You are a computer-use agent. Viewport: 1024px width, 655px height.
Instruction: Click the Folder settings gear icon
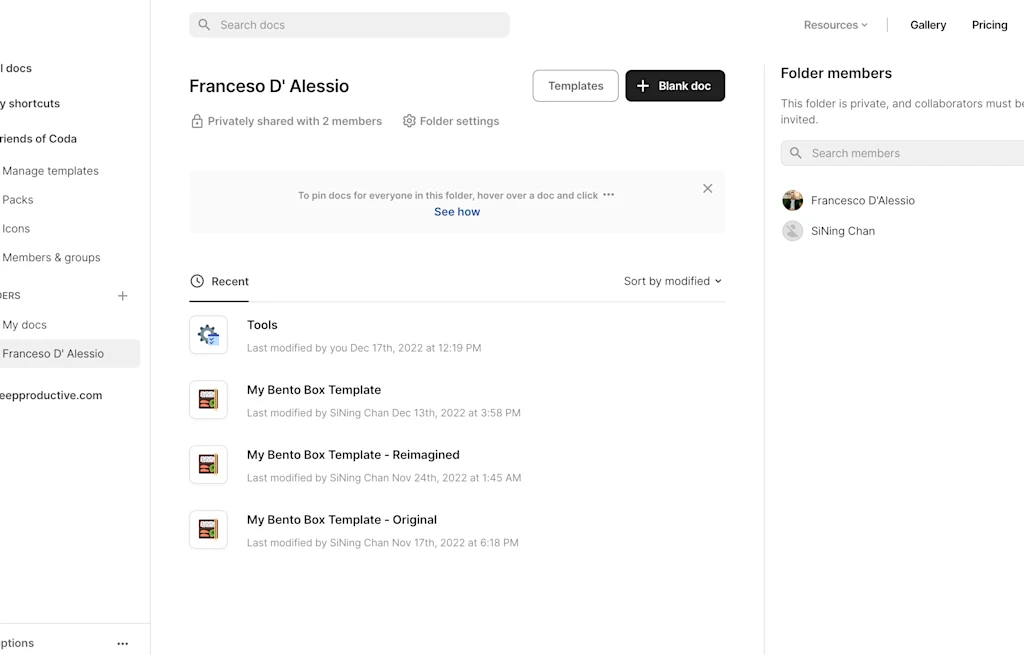409,121
